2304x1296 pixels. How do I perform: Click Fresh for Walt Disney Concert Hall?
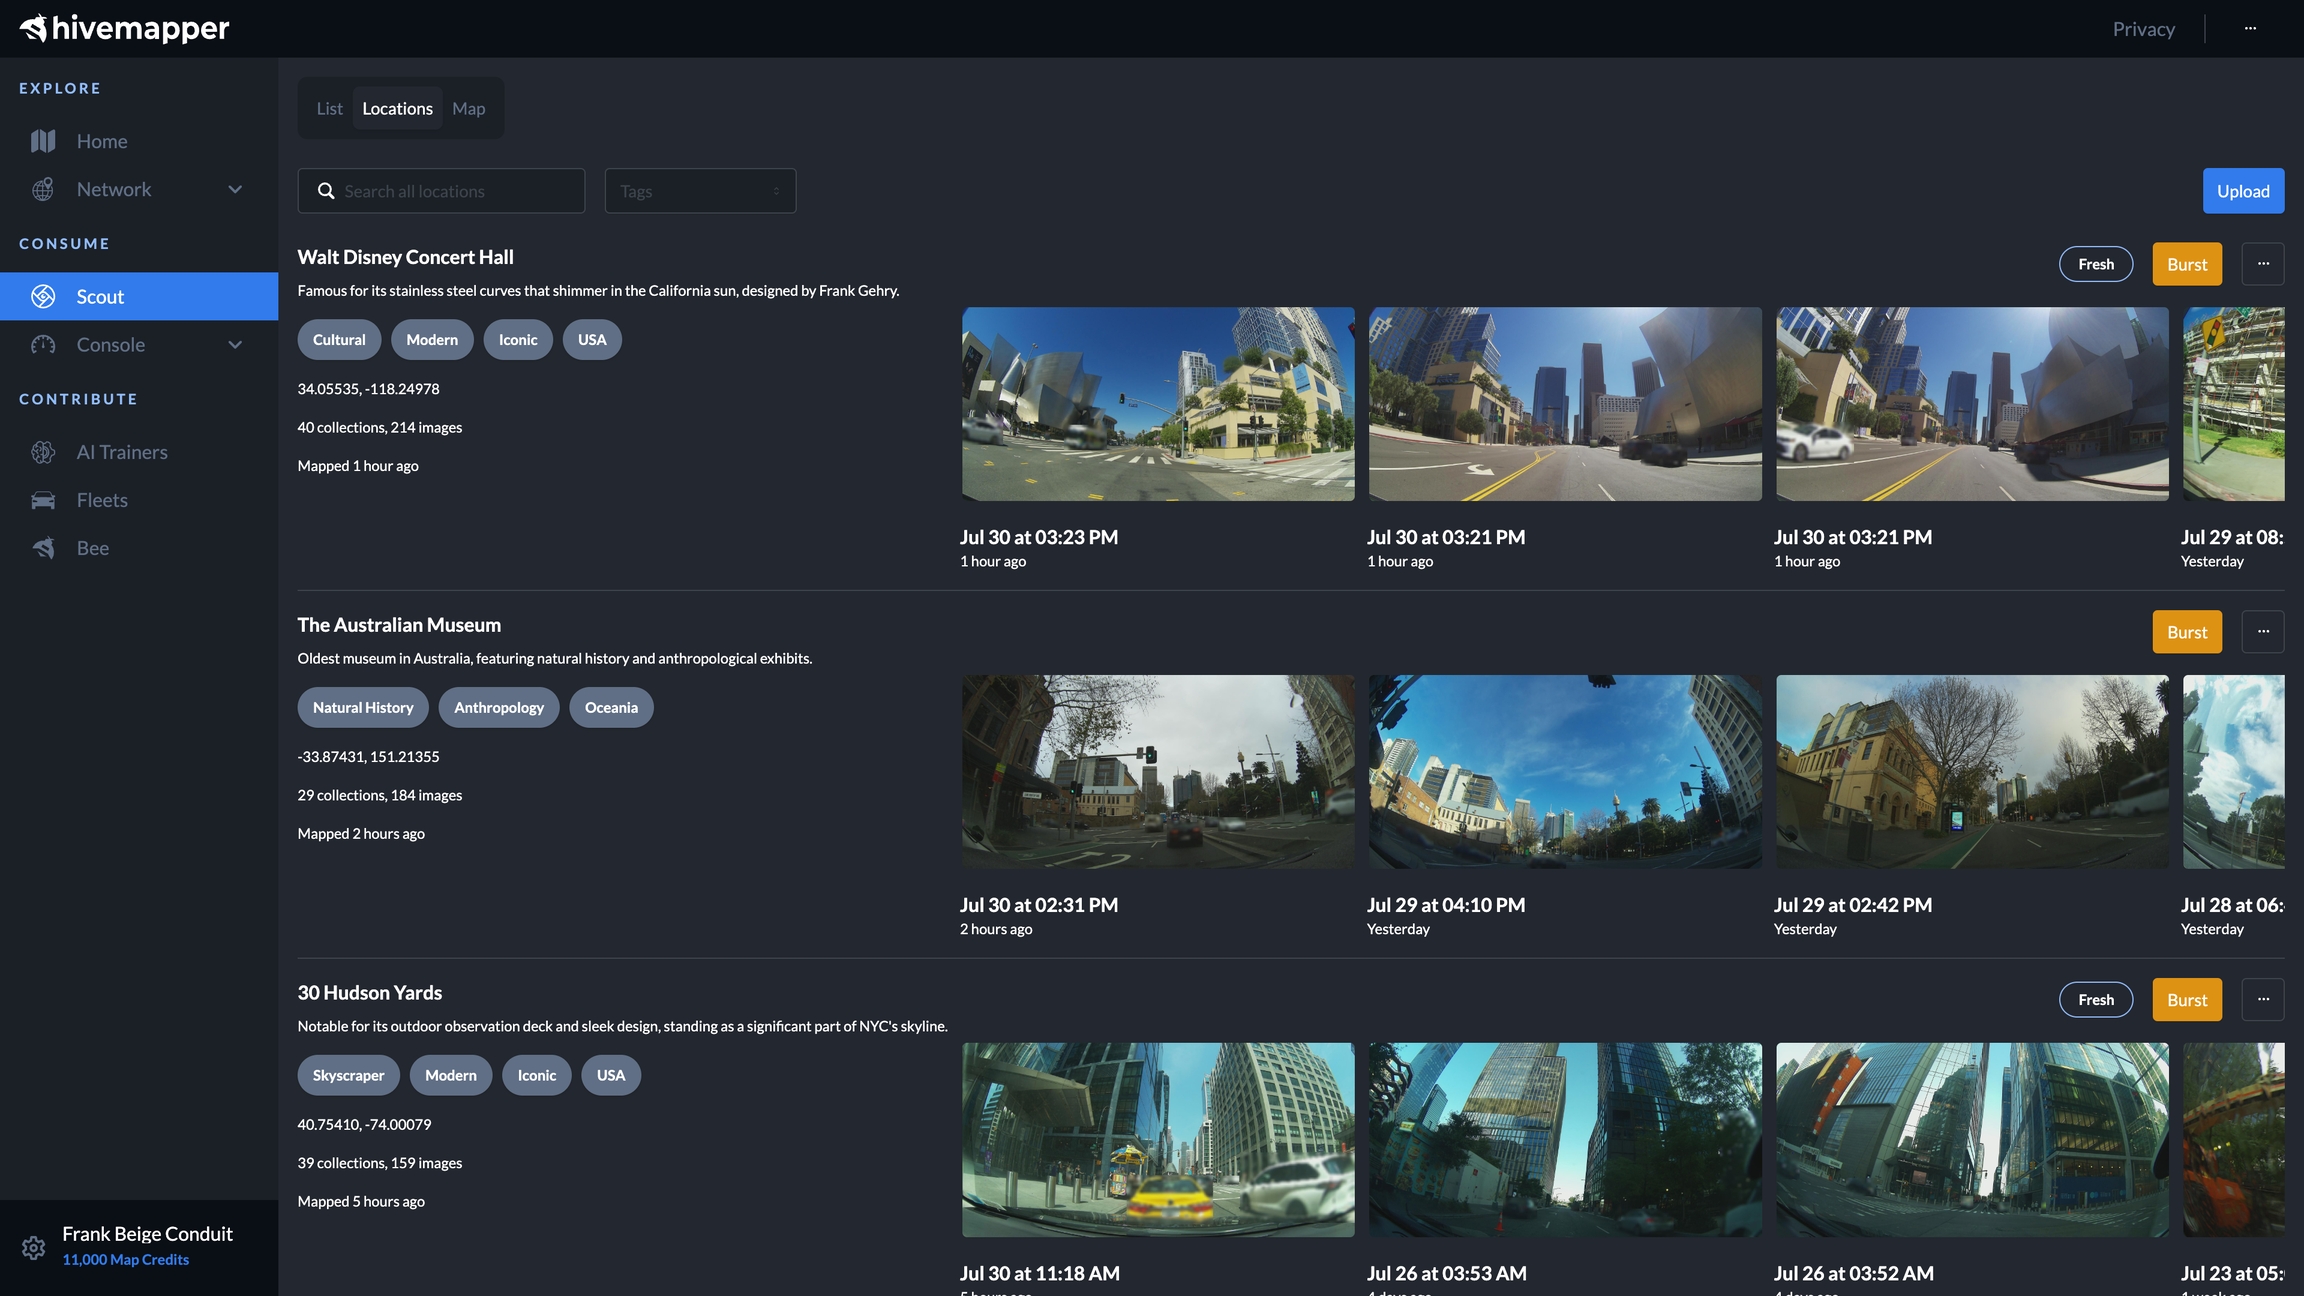click(2096, 264)
